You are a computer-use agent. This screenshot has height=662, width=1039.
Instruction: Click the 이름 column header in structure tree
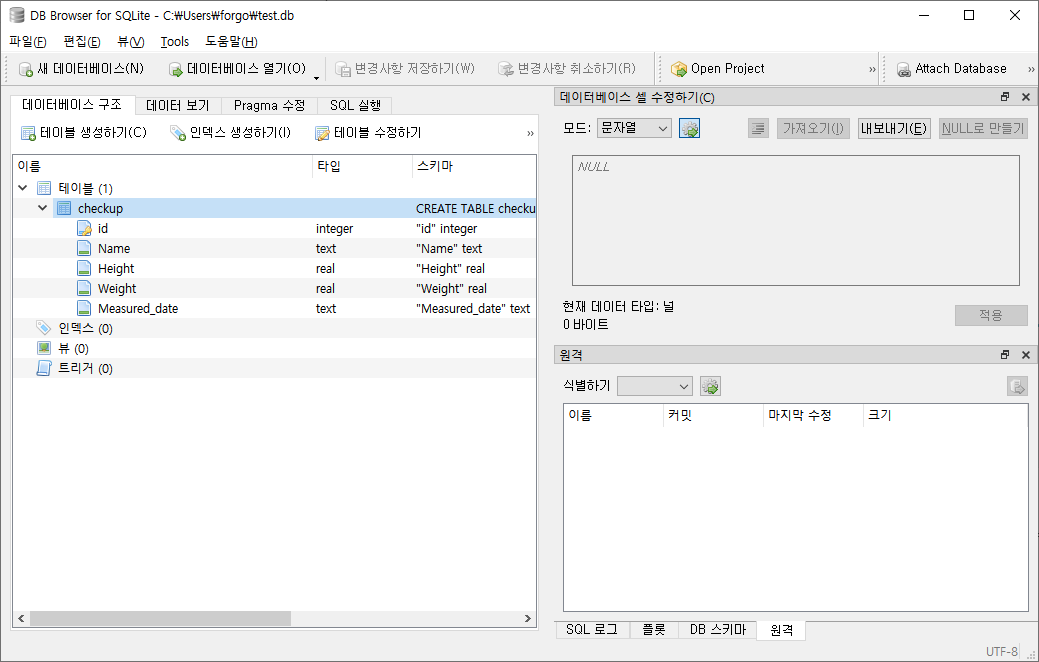pyautogui.click(x=162, y=166)
